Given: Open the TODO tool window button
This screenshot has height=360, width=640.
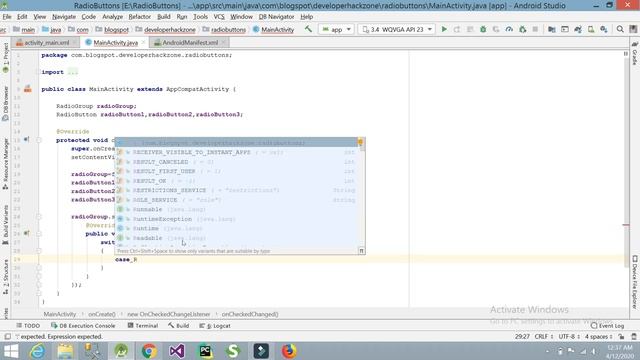Looking at the screenshot, I should coord(28,326).
